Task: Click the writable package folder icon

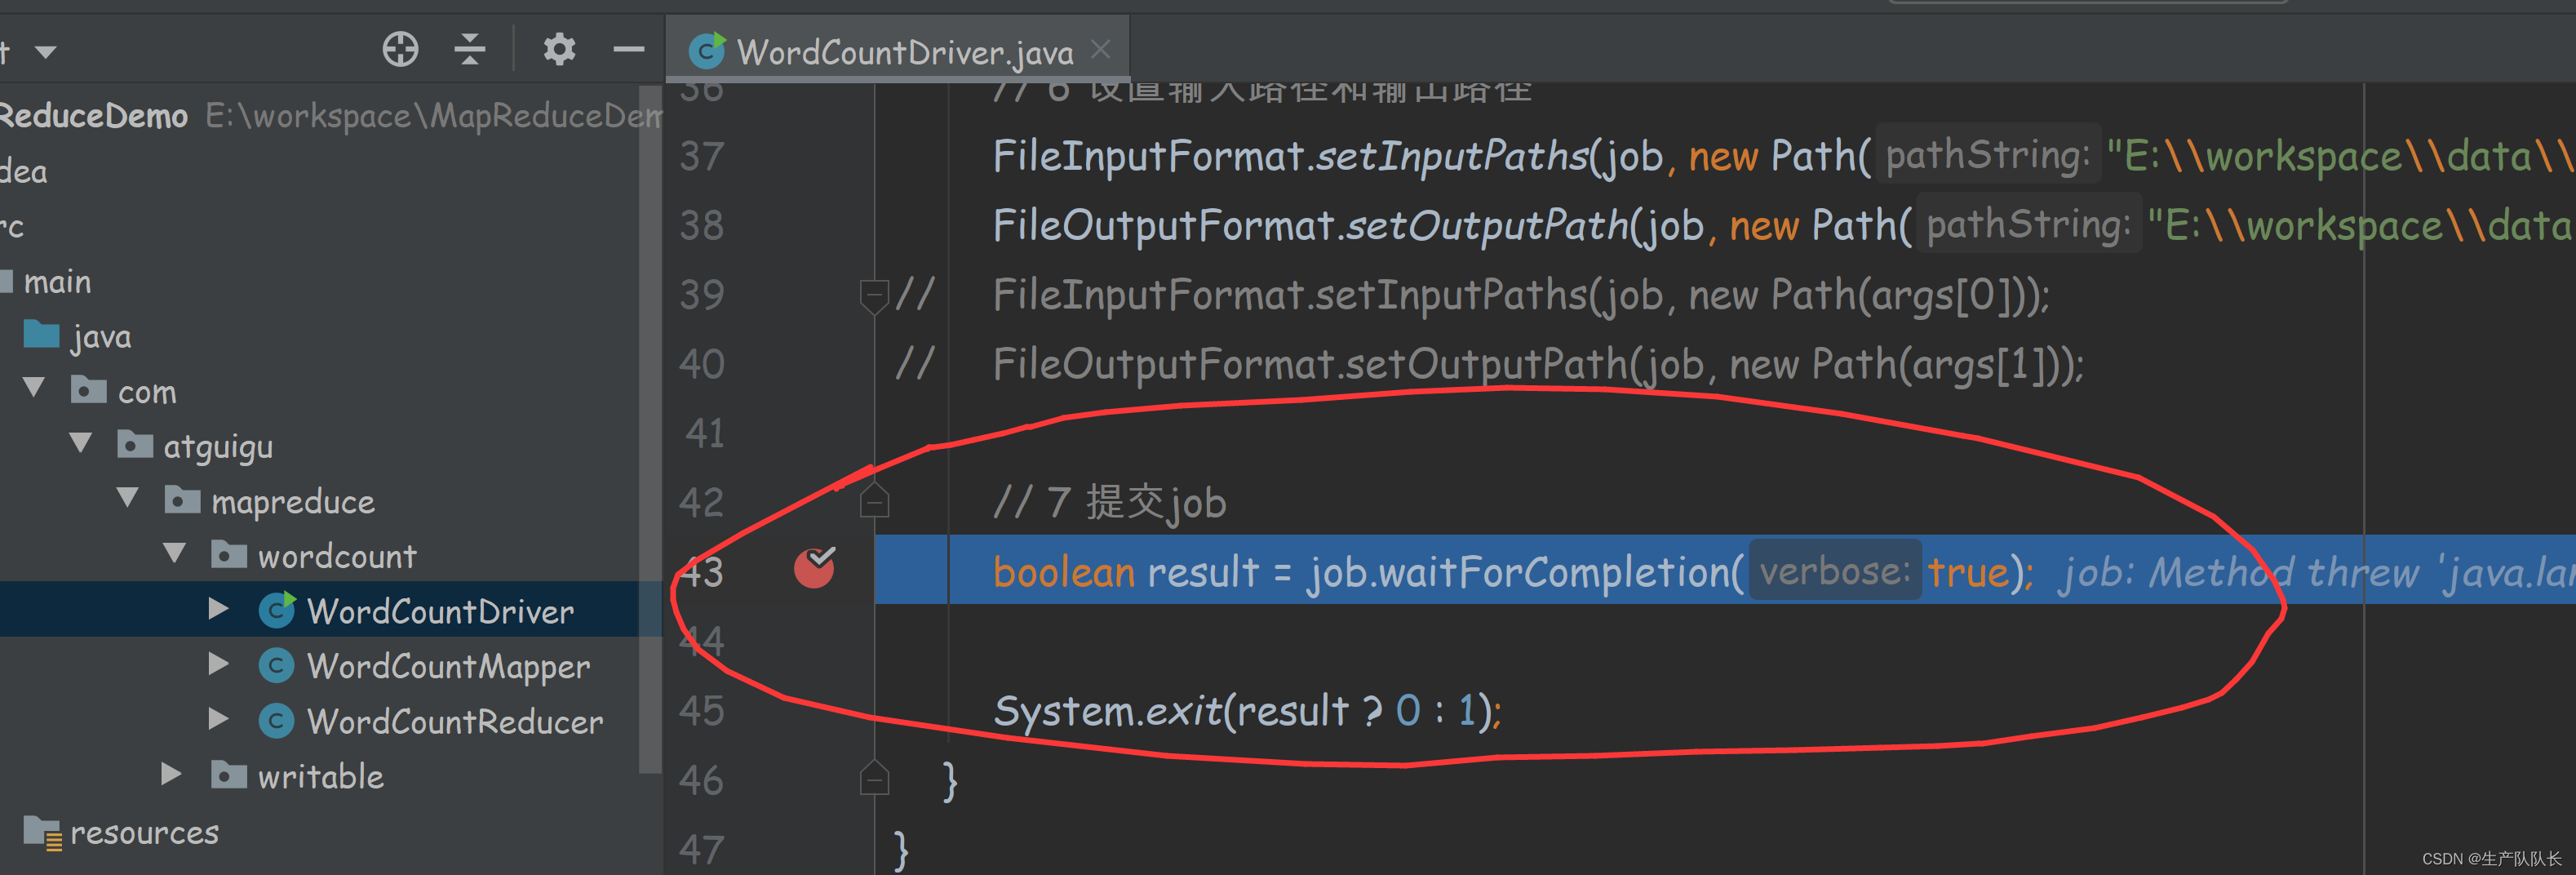Action: [229, 775]
